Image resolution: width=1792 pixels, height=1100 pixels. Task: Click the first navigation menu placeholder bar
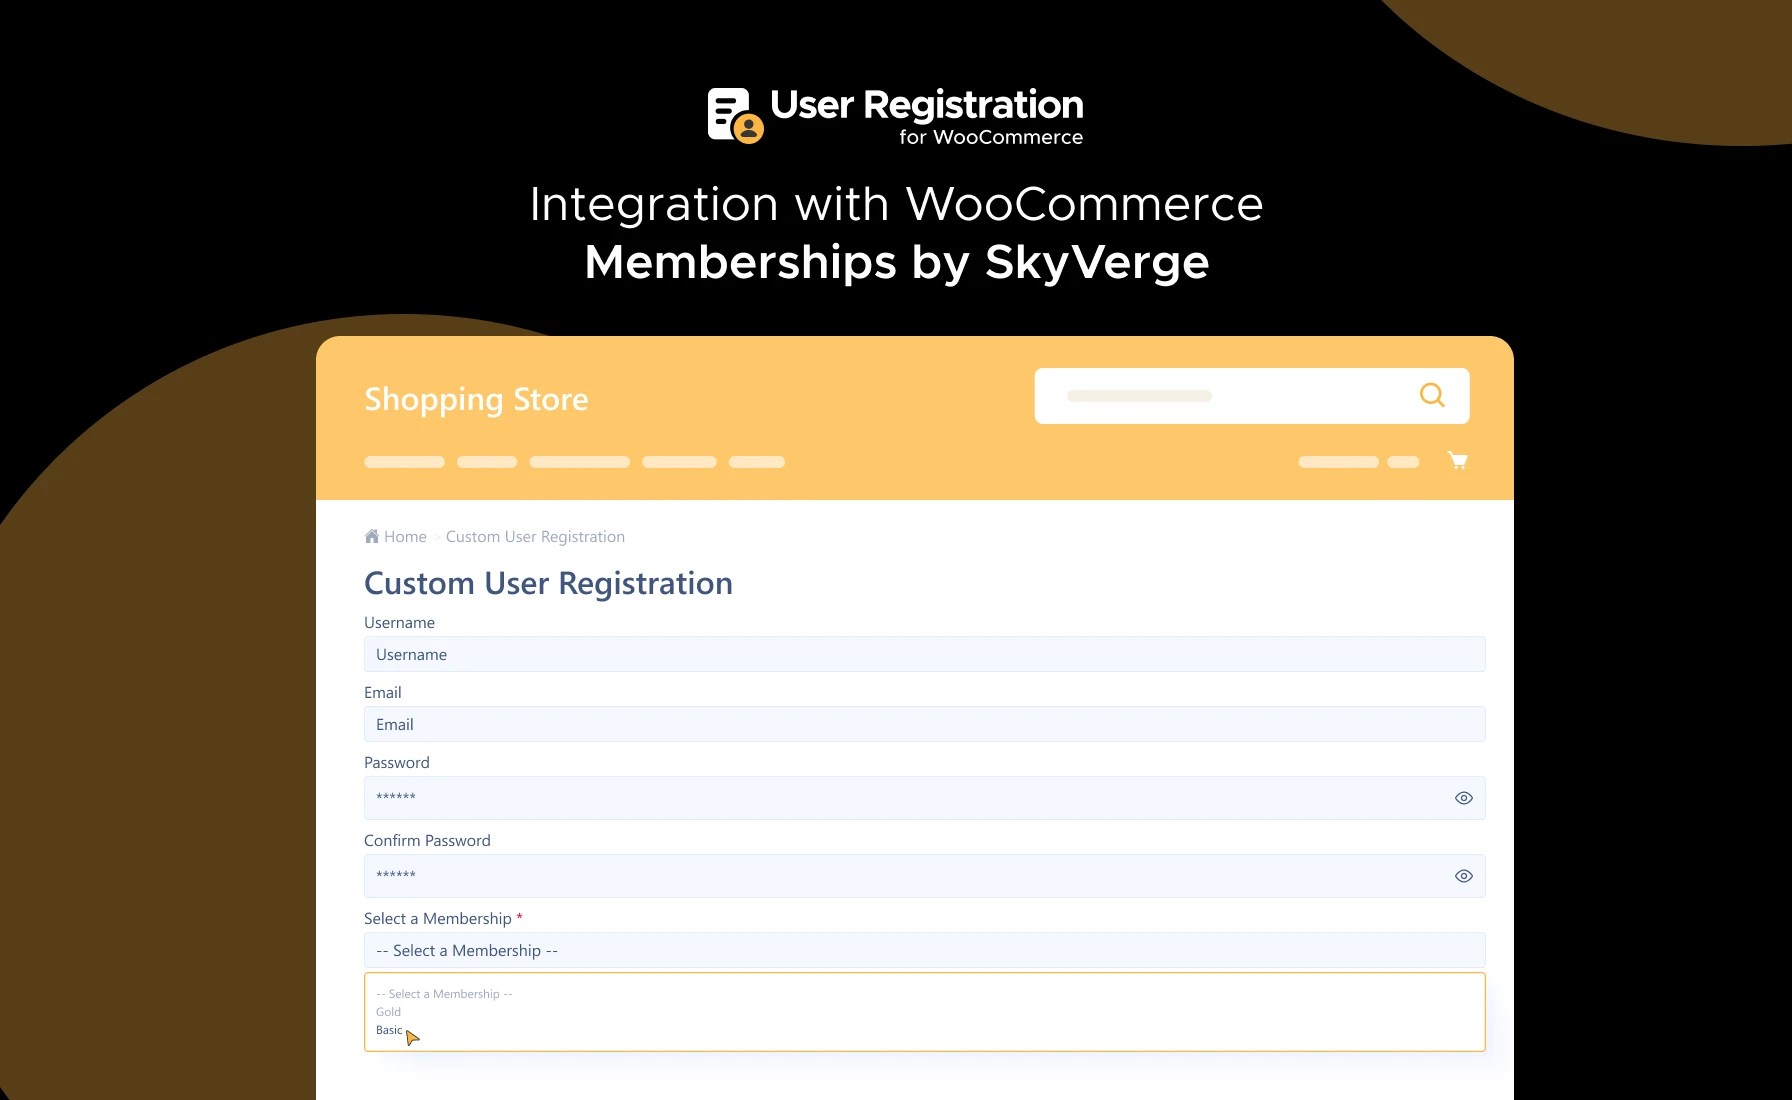[404, 461]
